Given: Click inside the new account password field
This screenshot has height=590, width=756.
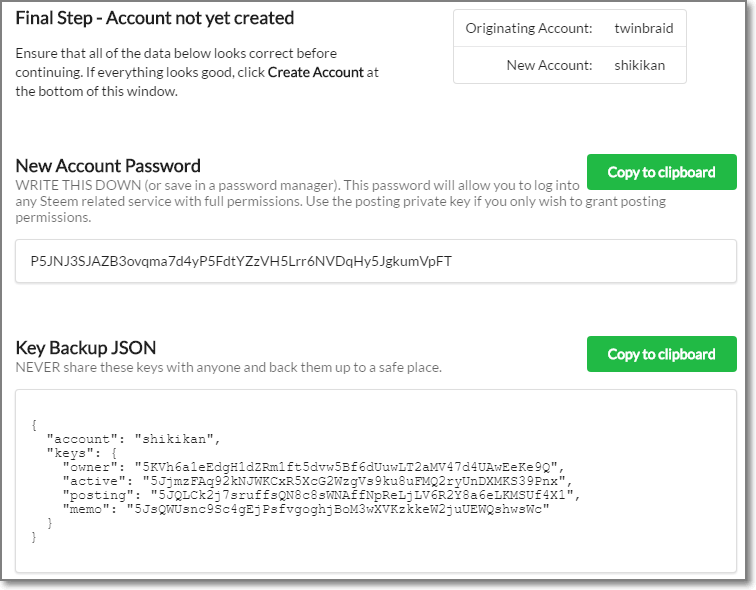Looking at the screenshot, I should pos(375,261).
